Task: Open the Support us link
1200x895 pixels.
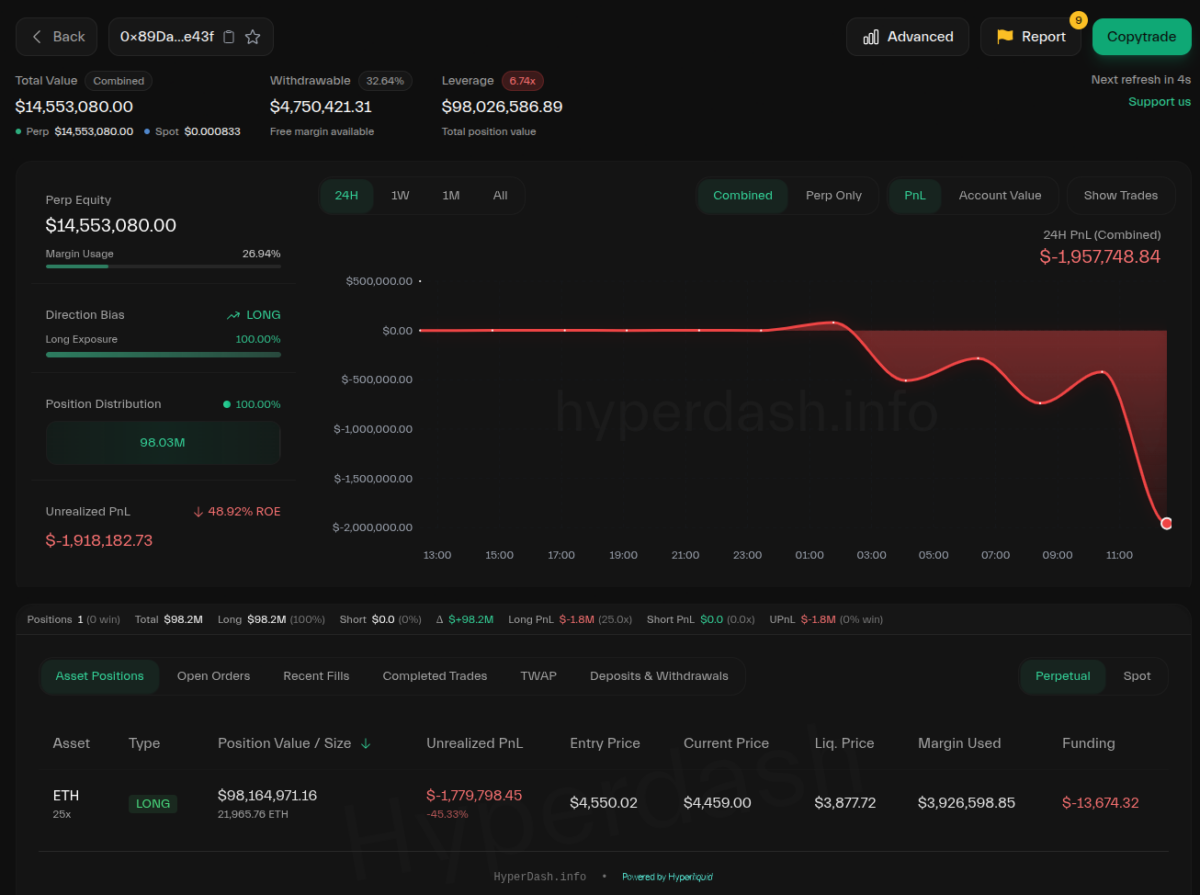Action: [x=1159, y=101]
